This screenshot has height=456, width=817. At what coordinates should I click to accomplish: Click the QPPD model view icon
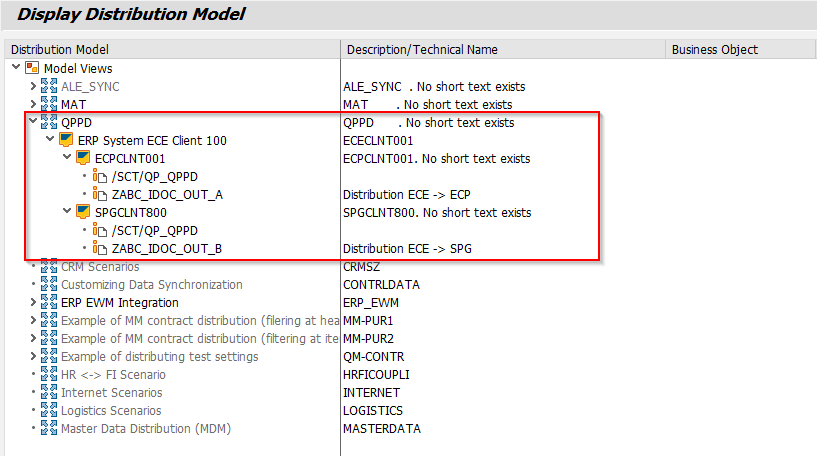click(x=49, y=122)
